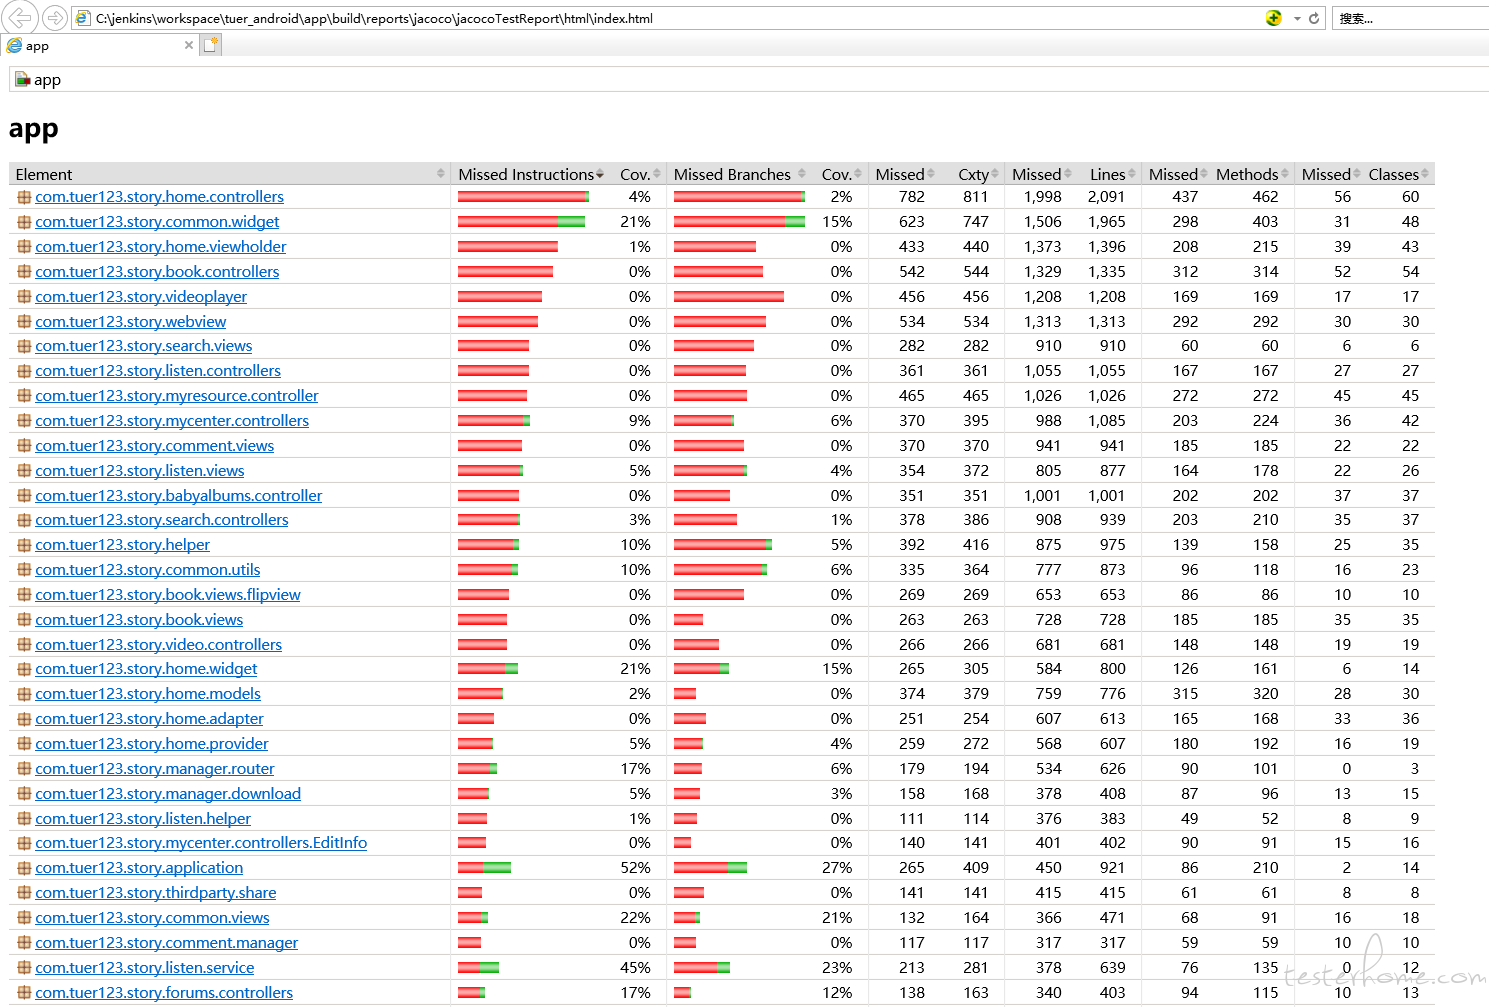The height and width of the screenshot is (1007, 1489).
Task: Click the 'app' page heading
Action: click(34, 129)
